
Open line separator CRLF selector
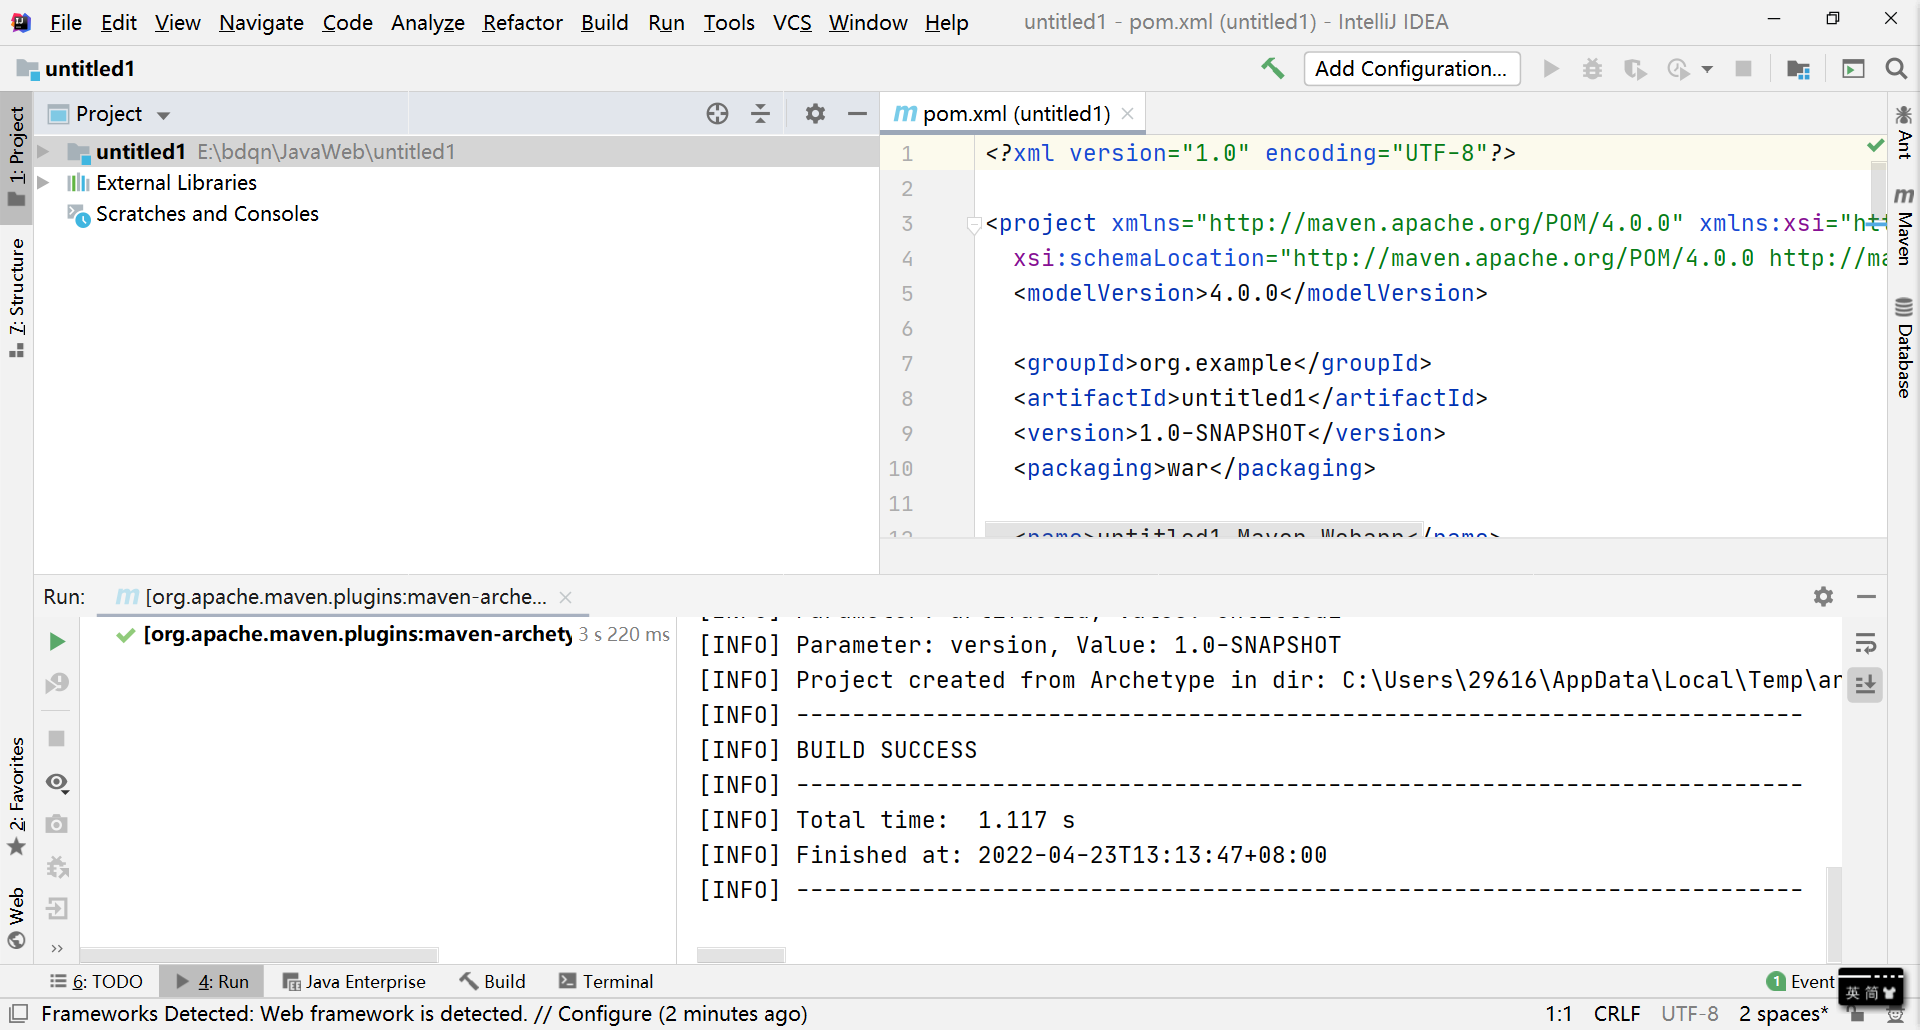[1617, 1014]
